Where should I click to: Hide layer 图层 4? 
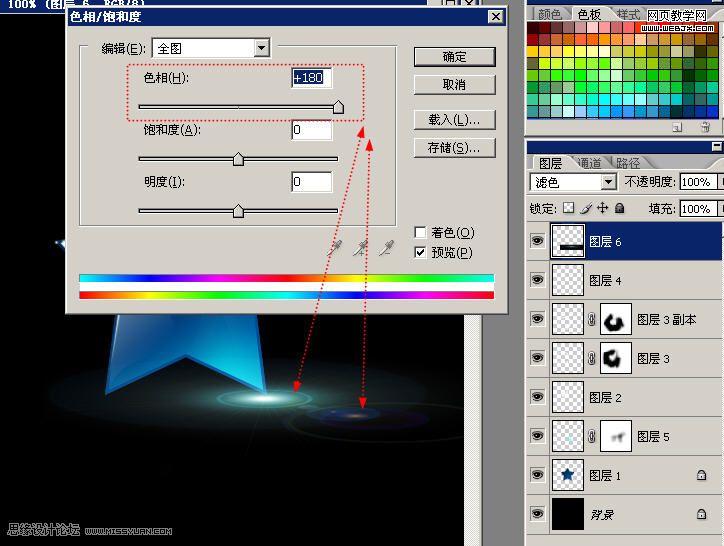pos(537,280)
